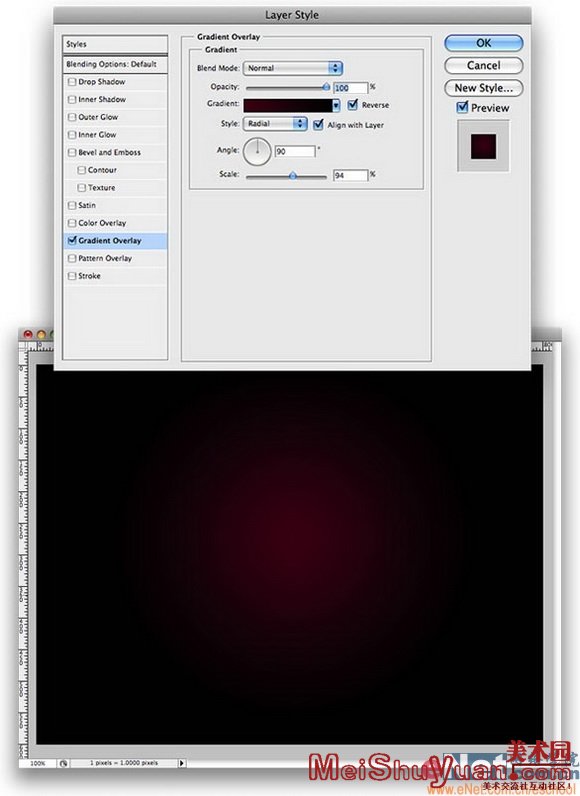This screenshot has height=796, width=580.
Task: Click the status bar arrow icon
Action: [x=182, y=763]
